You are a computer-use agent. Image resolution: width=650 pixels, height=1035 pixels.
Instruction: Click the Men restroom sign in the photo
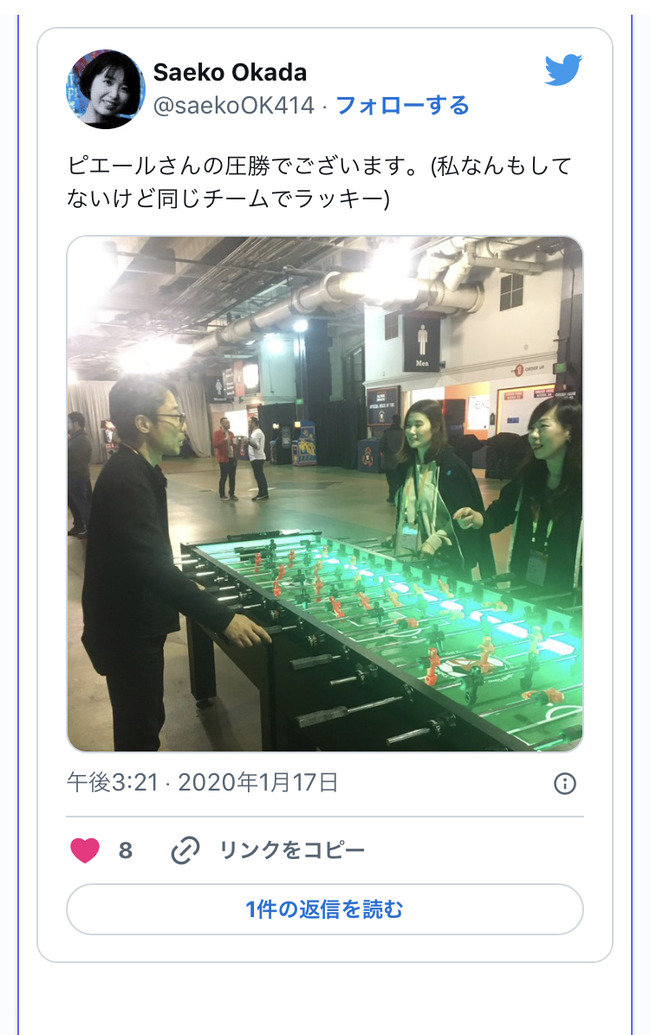[x=422, y=343]
